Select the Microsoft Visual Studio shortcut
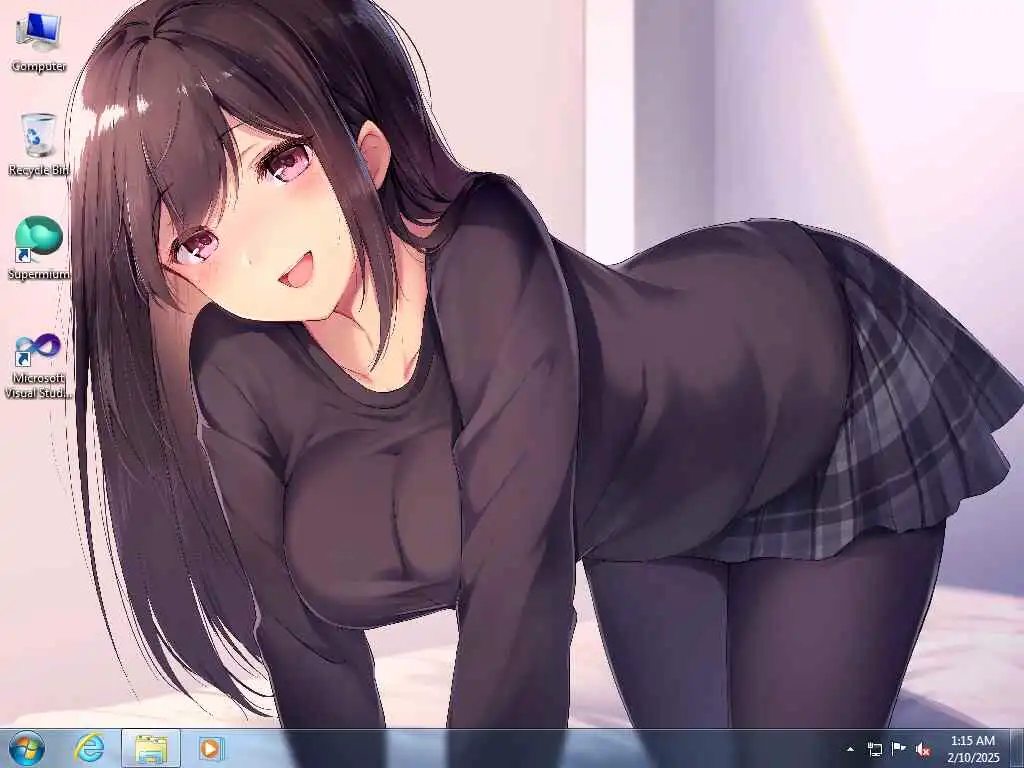This screenshot has height=768, width=1024. pos(39,366)
